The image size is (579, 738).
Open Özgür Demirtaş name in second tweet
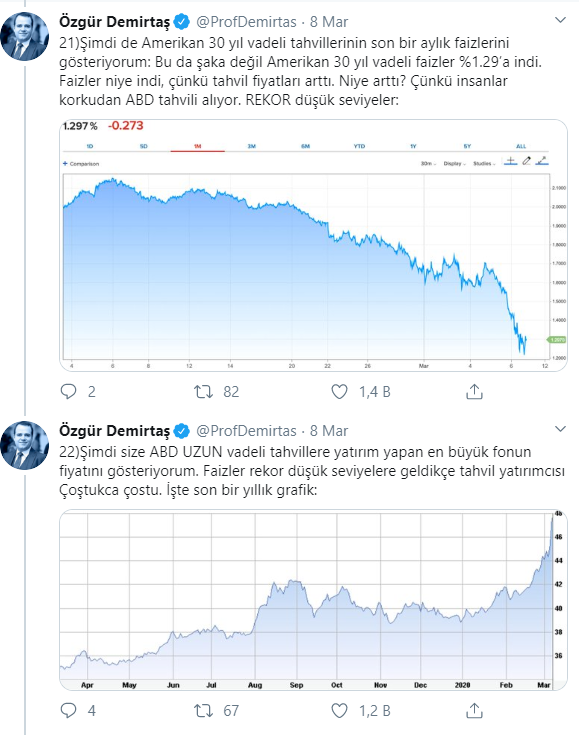[114, 431]
